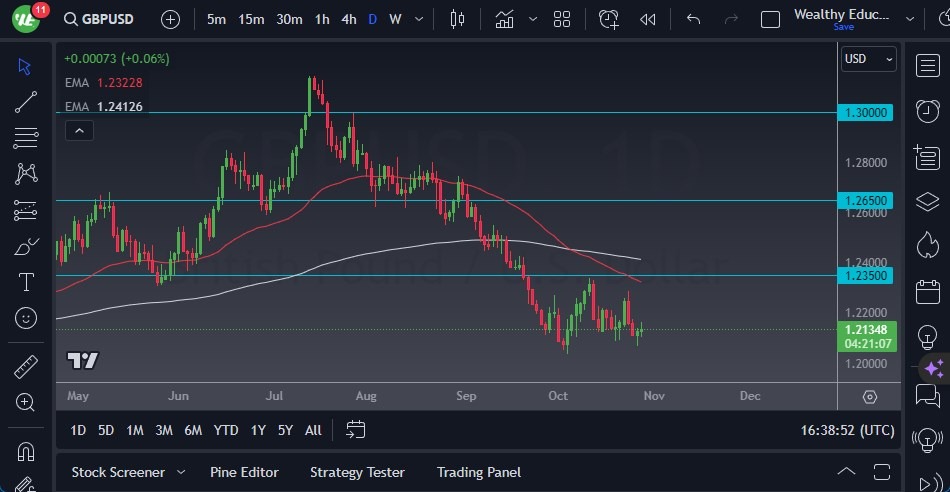The height and width of the screenshot is (492, 950).
Task: Open the Strategy Tester tab
Action: pyautogui.click(x=357, y=472)
